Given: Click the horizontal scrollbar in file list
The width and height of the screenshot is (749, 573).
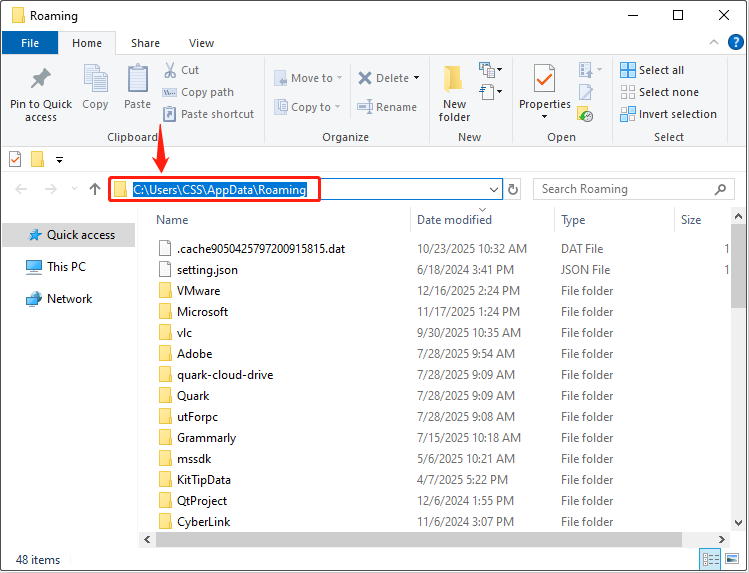Looking at the screenshot, I should click(x=400, y=539).
